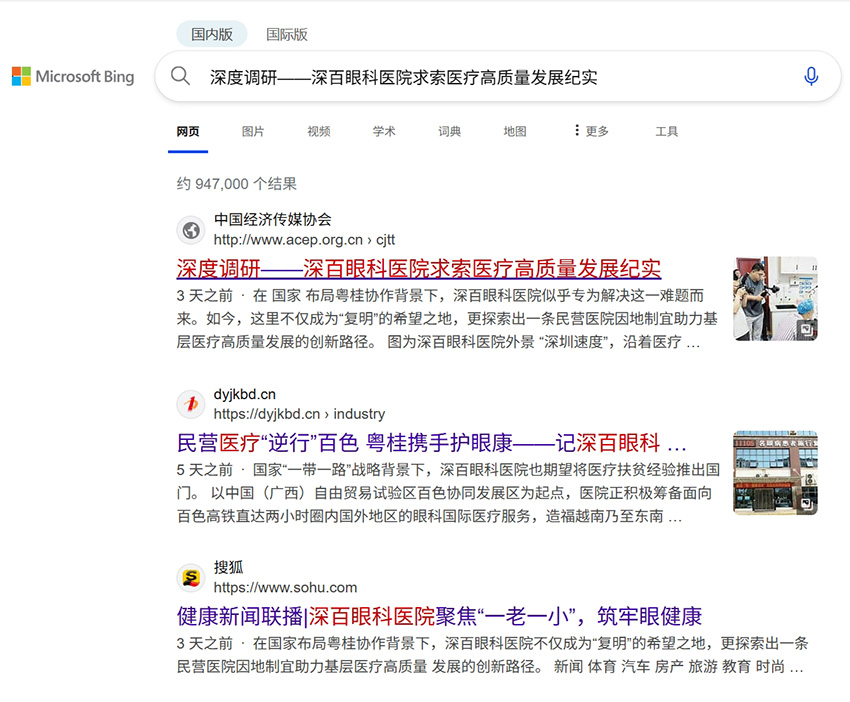Switch to the 图片 tab
Image resolution: width=850 pixels, height=702 pixels.
[253, 130]
